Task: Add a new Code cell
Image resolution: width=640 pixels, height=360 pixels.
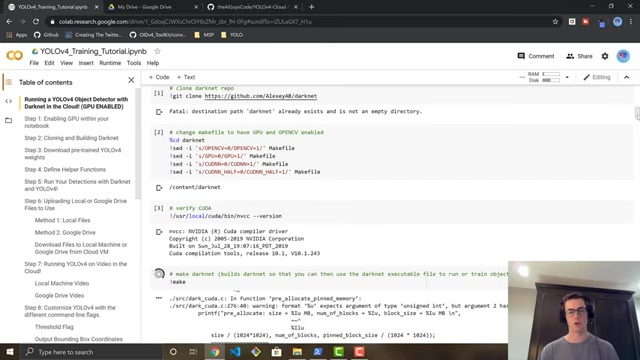Action: tap(159, 77)
